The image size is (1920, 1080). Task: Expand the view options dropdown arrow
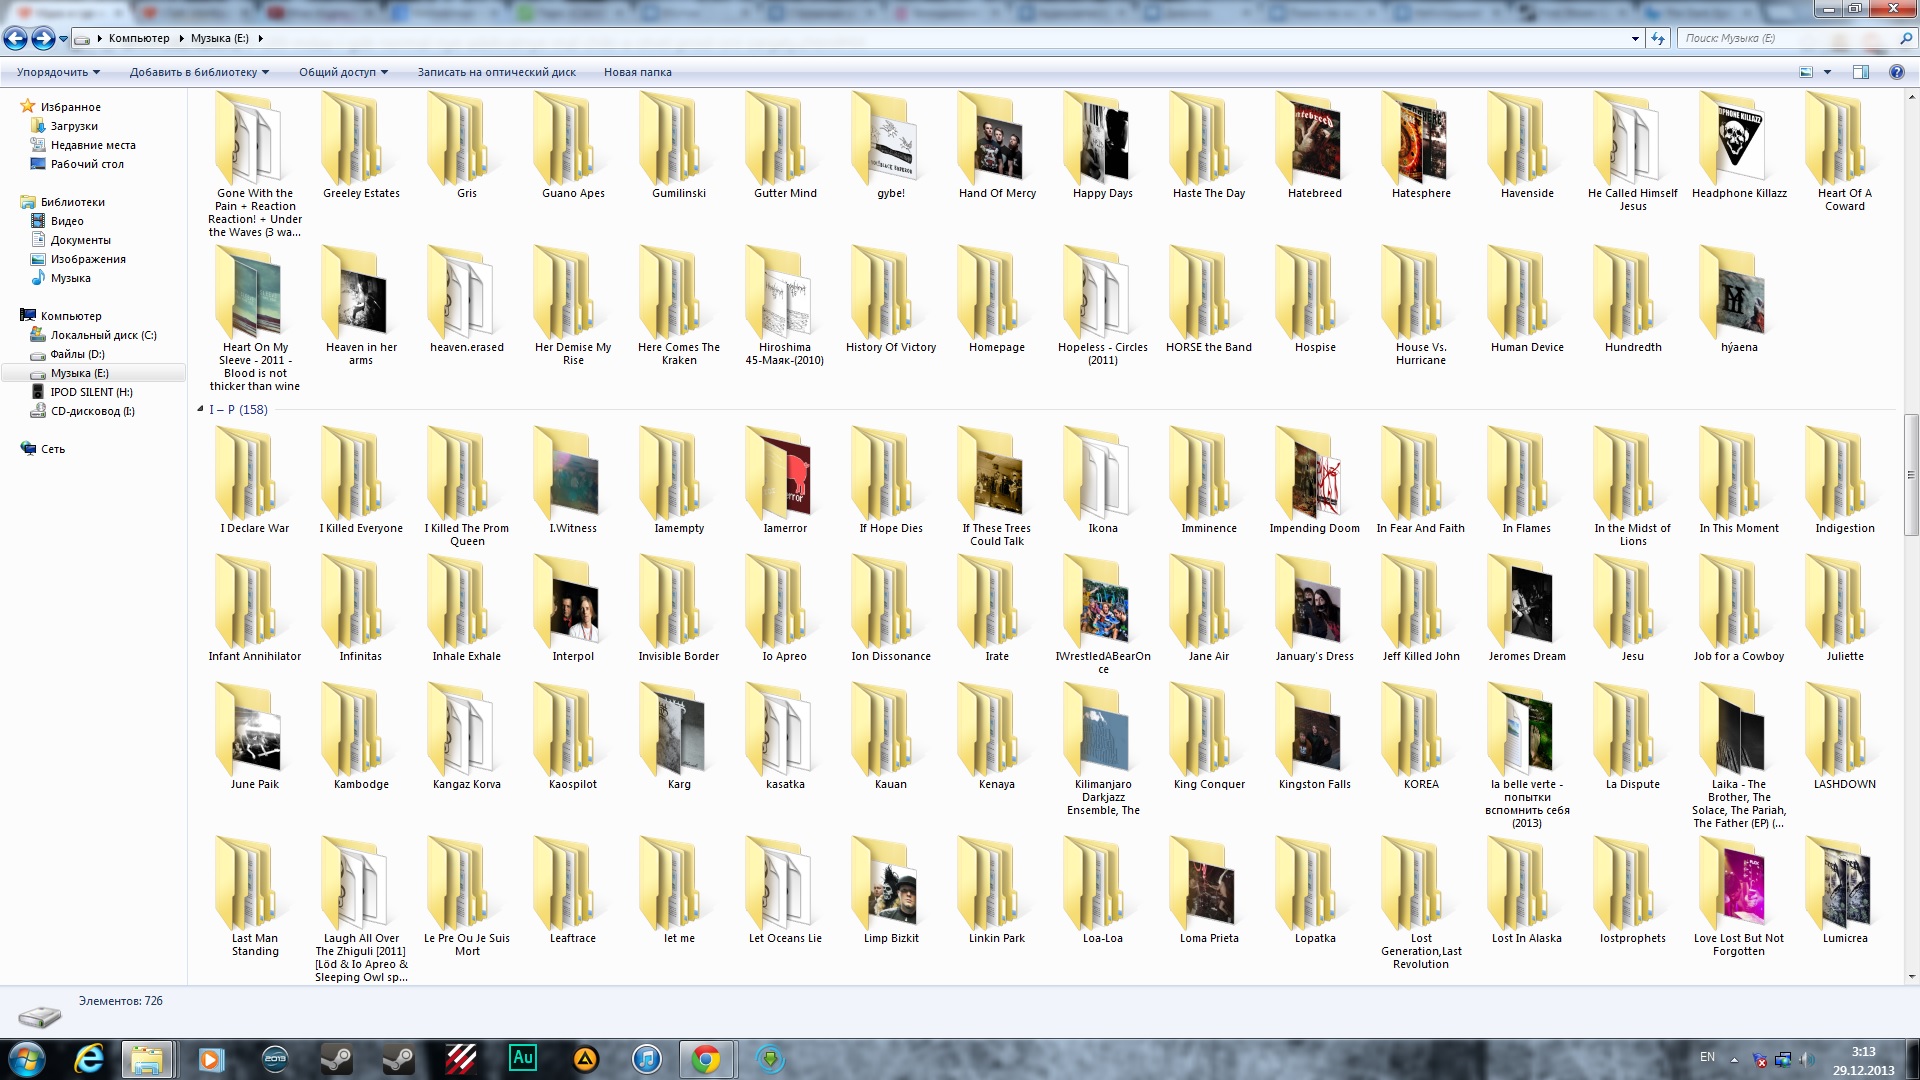[1827, 72]
